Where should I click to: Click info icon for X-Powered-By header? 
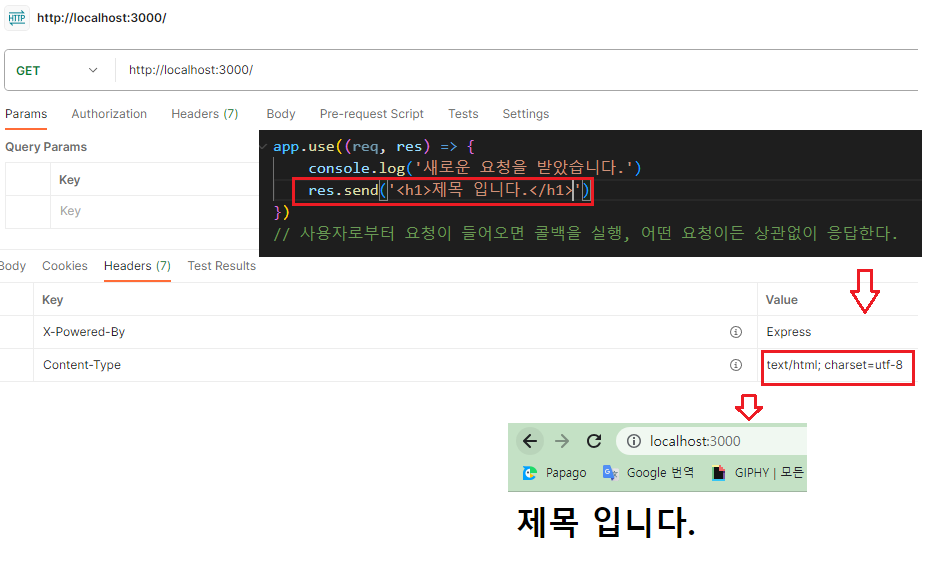click(736, 332)
